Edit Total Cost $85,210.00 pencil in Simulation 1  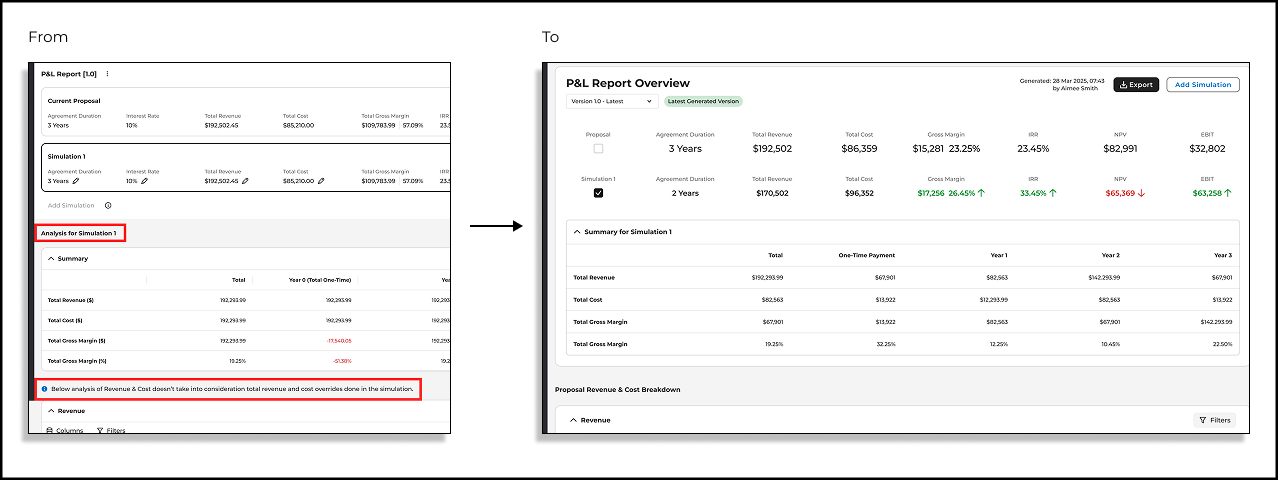coord(322,181)
